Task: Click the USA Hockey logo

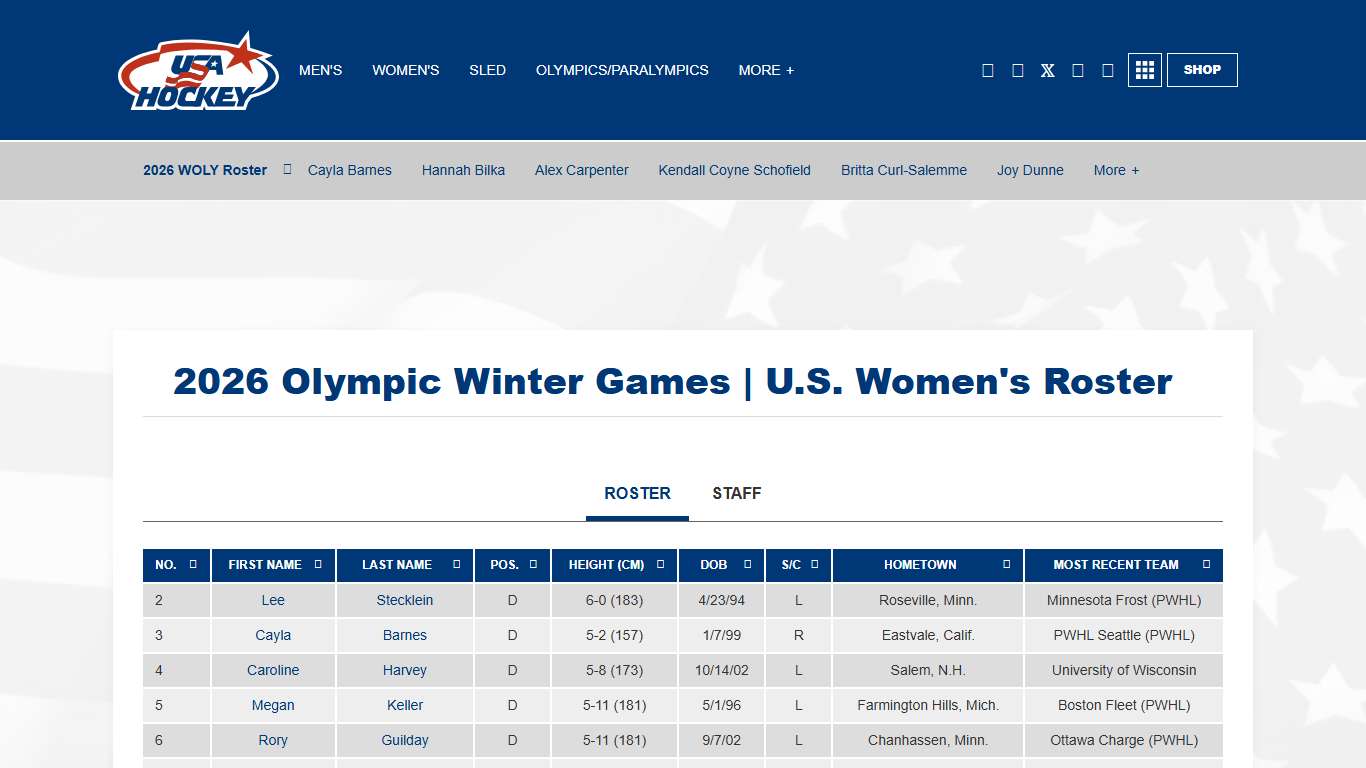Action: tap(197, 70)
